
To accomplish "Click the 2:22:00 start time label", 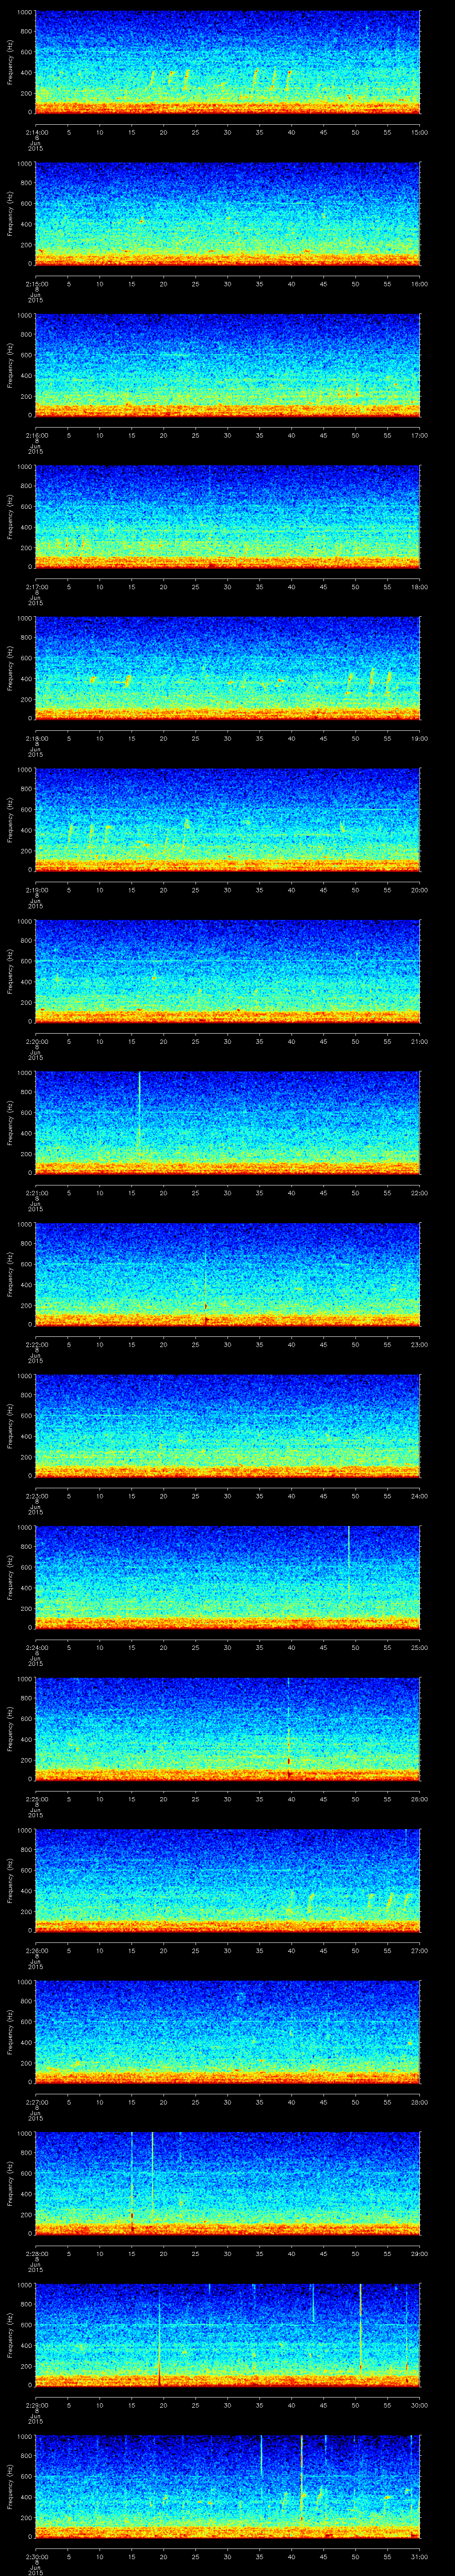I will 36,1344.
